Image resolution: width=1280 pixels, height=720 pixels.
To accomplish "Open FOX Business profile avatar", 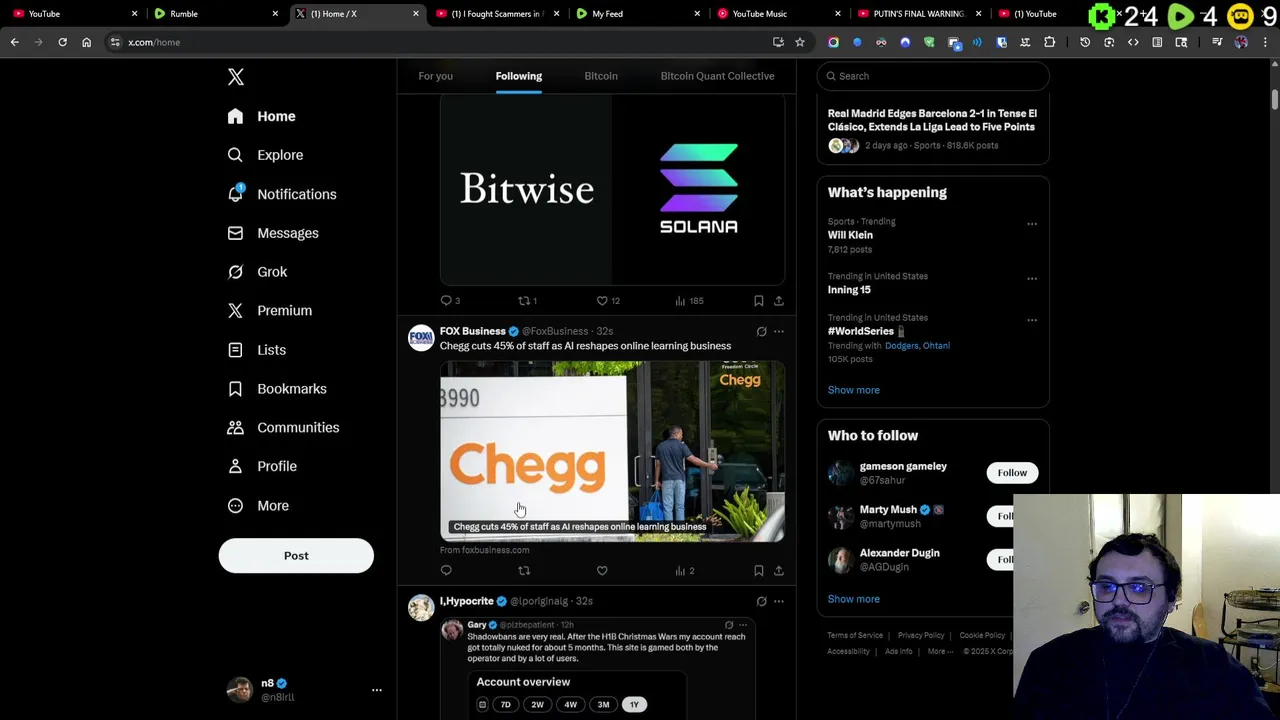I will tap(421, 338).
